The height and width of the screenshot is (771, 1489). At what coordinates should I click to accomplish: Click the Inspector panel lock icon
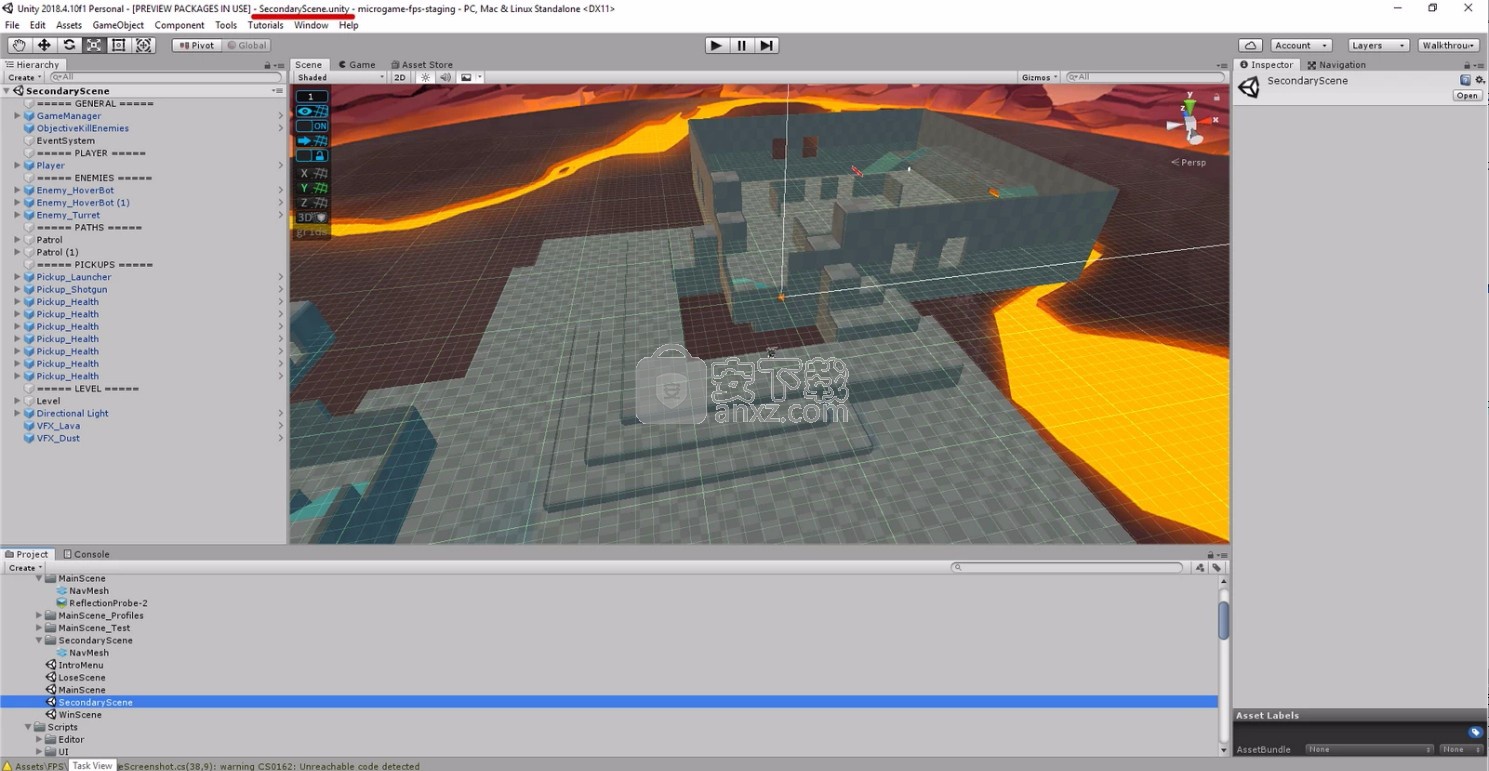coord(1469,64)
